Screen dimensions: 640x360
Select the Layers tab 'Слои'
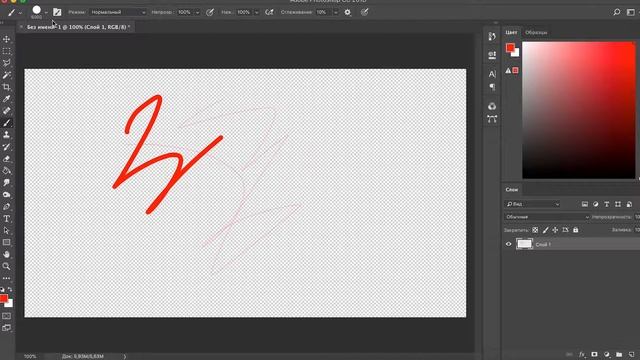coord(511,190)
